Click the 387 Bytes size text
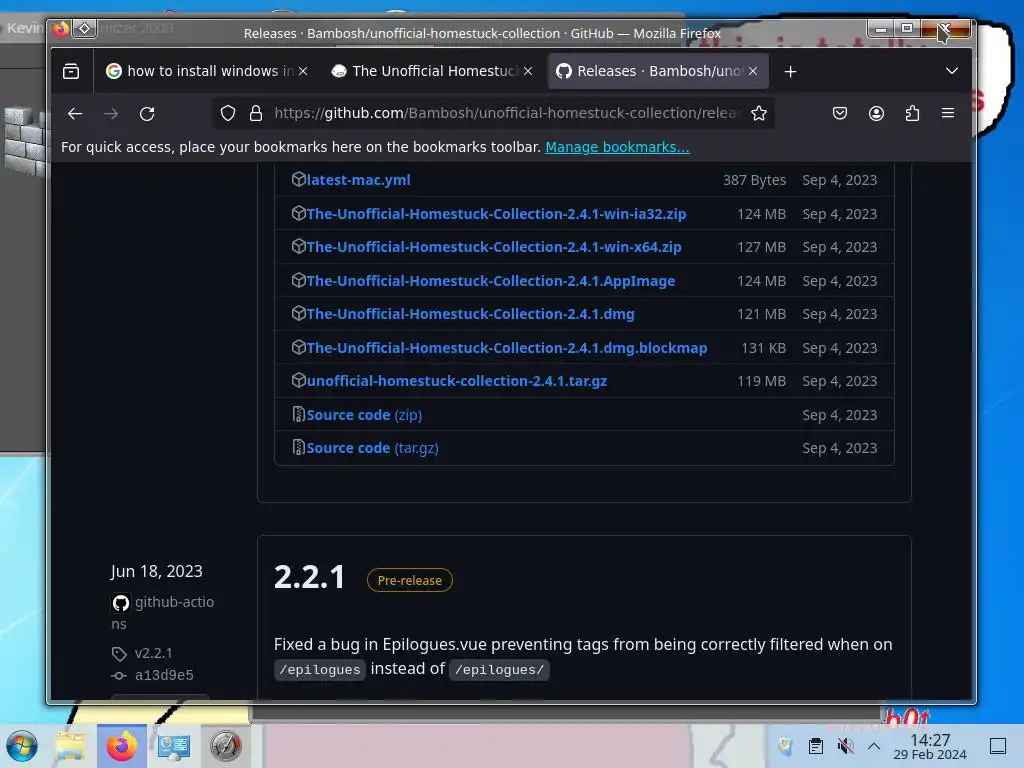Image resolution: width=1024 pixels, height=768 pixels. pos(754,180)
